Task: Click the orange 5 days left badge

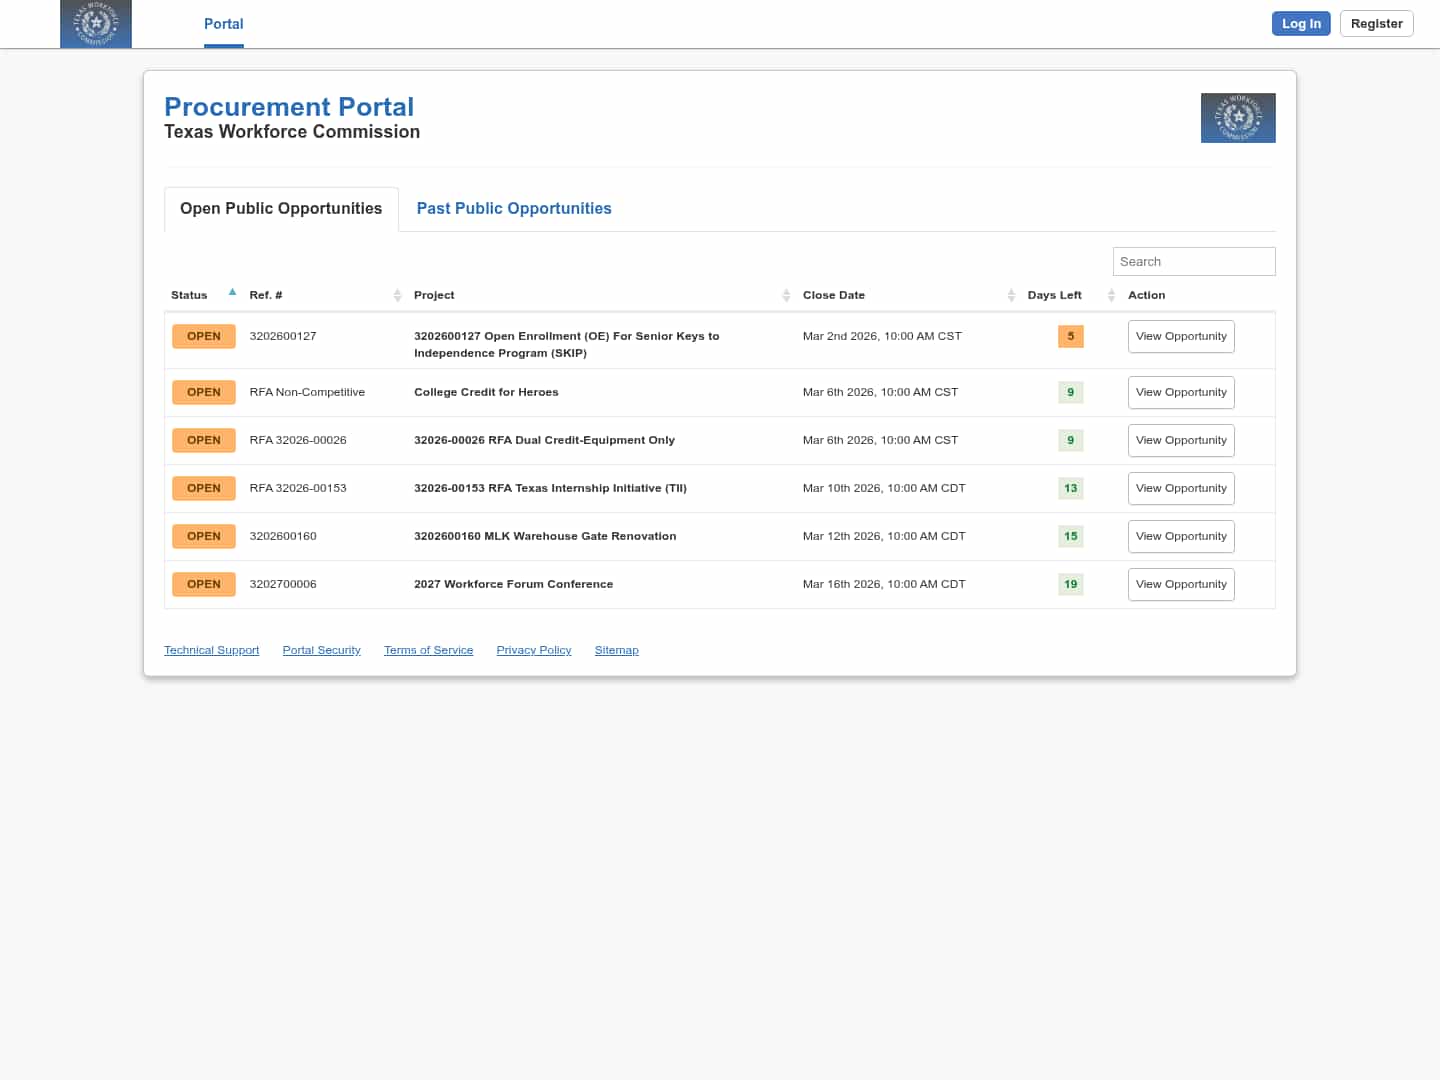Action: click(1070, 337)
